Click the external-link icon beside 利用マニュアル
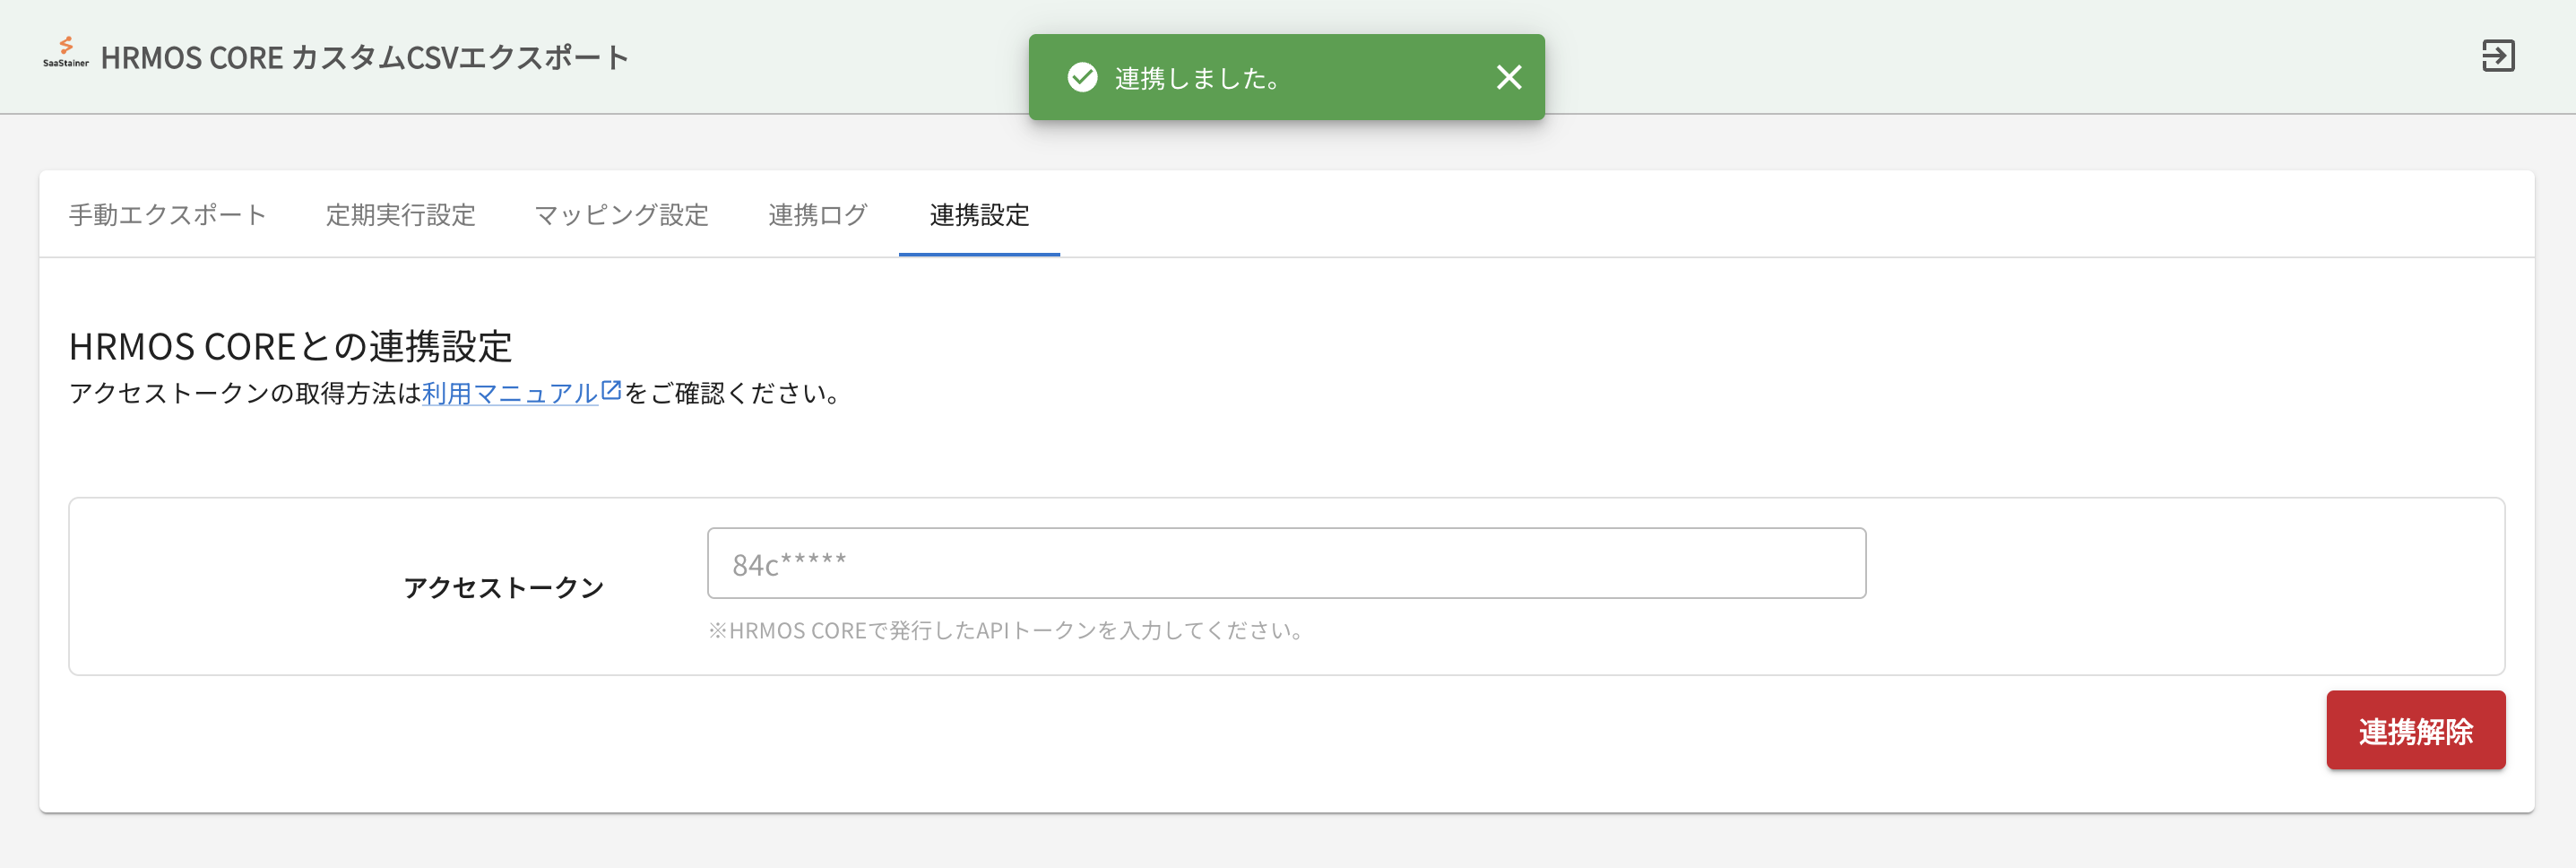This screenshot has width=2576, height=868. click(611, 388)
